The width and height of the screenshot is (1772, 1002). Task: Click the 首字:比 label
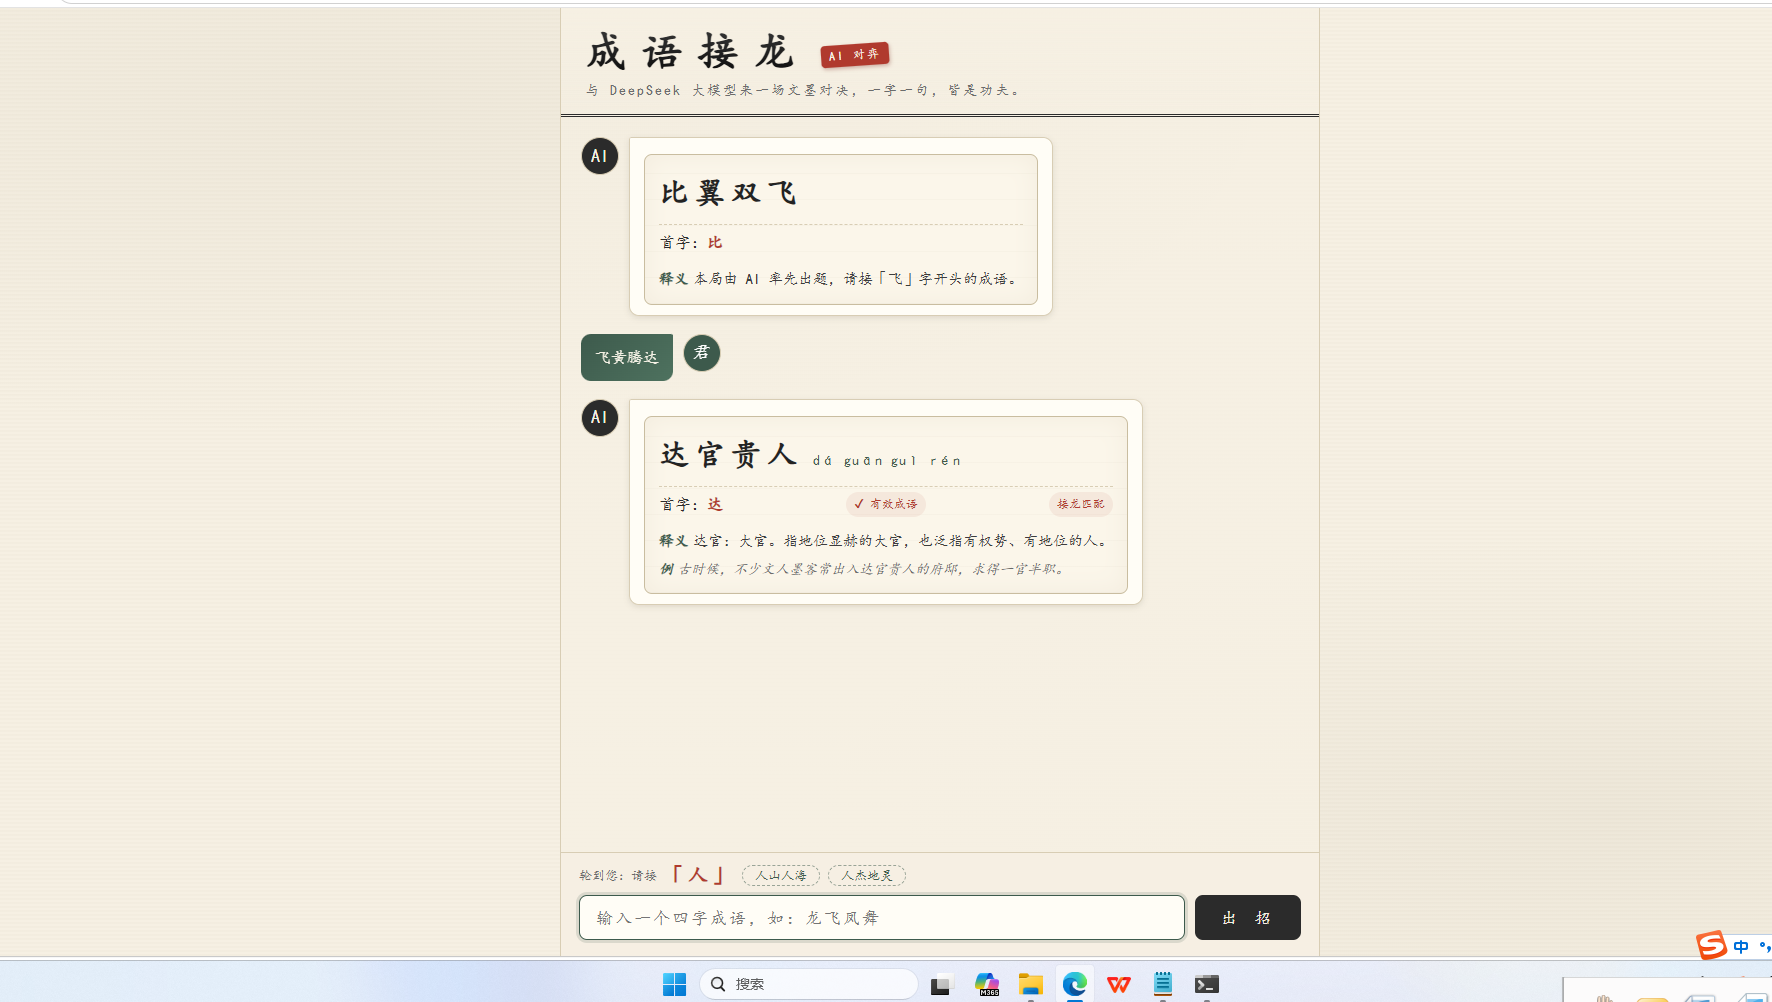tap(691, 243)
